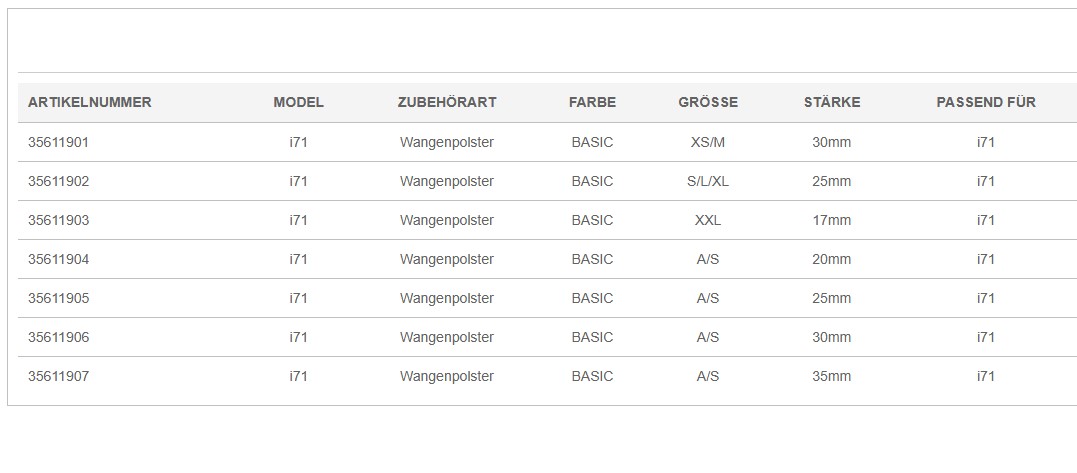The height and width of the screenshot is (473, 1077).
Task: Click the MODEL column header
Action: (x=298, y=102)
